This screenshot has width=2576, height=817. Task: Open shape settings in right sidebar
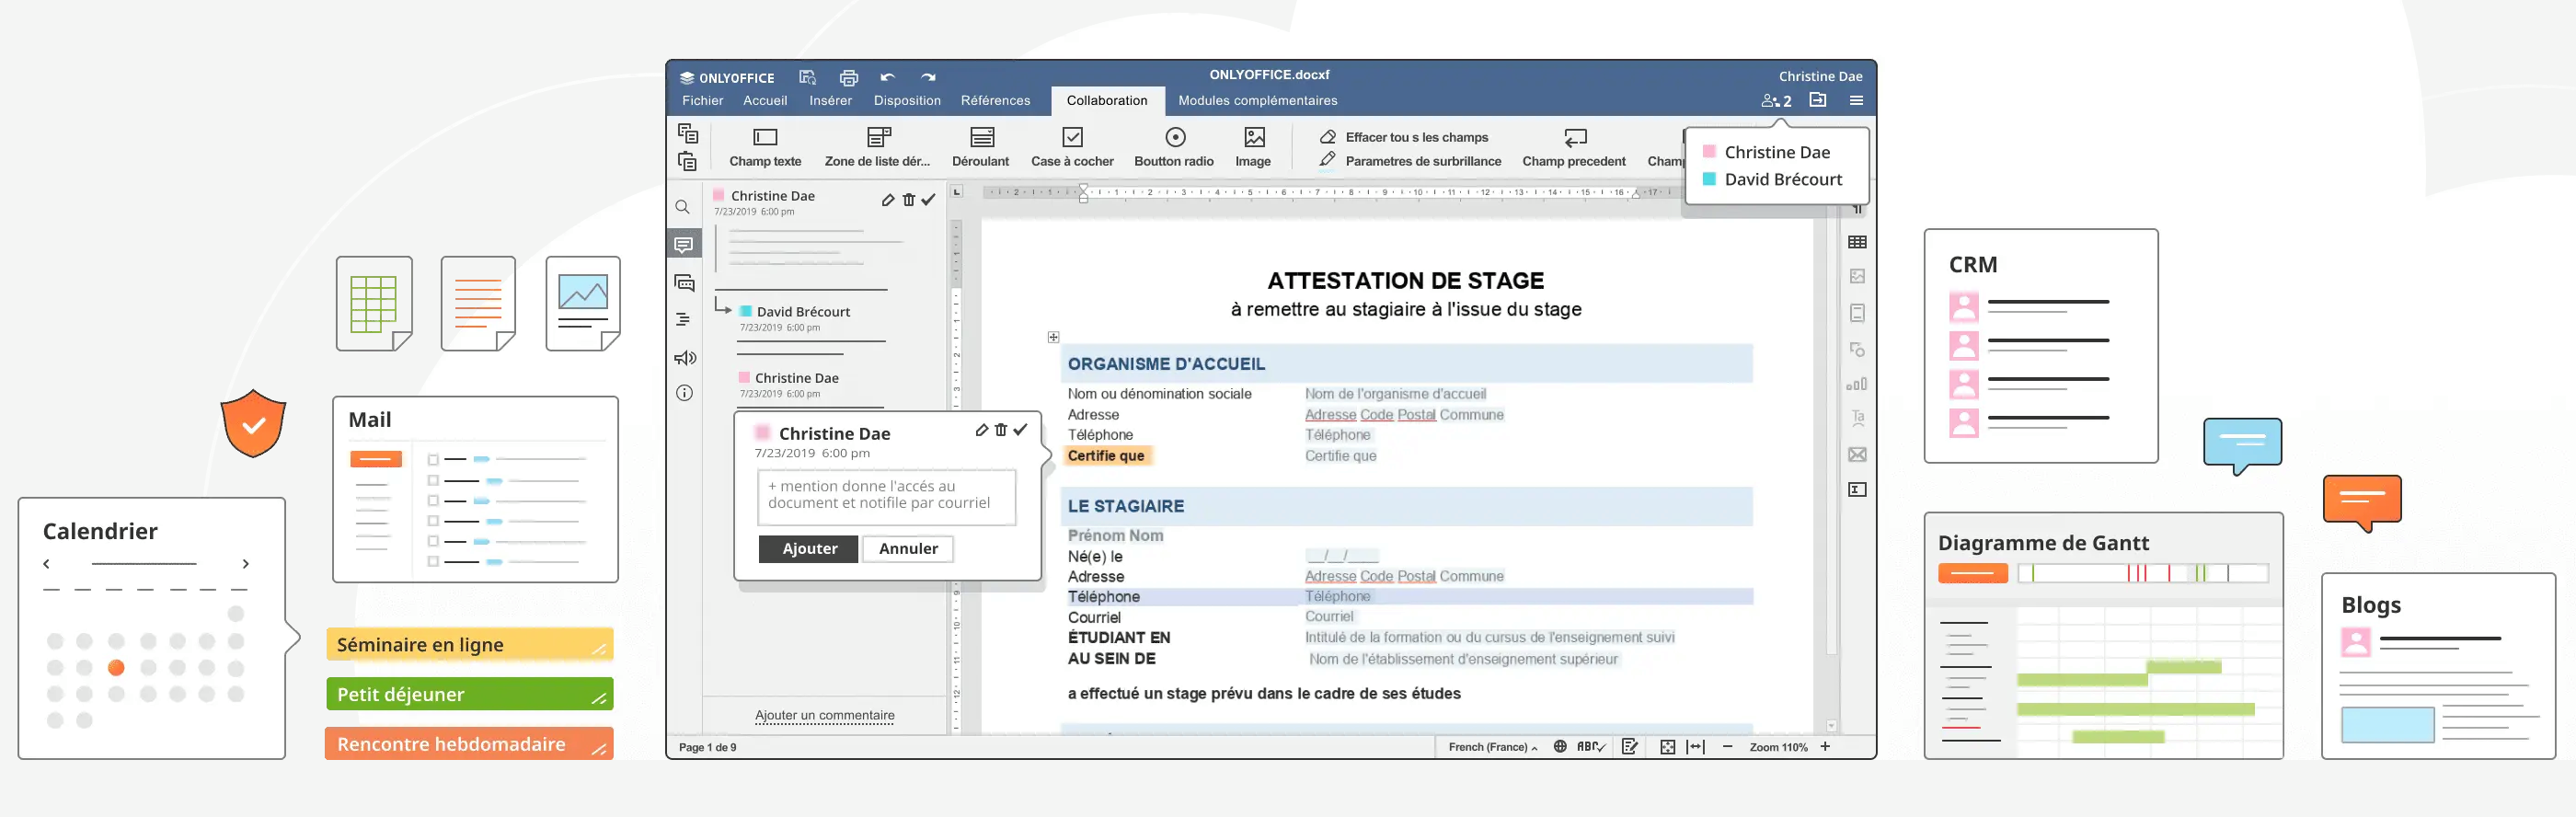pyautogui.click(x=1857, y=349)
